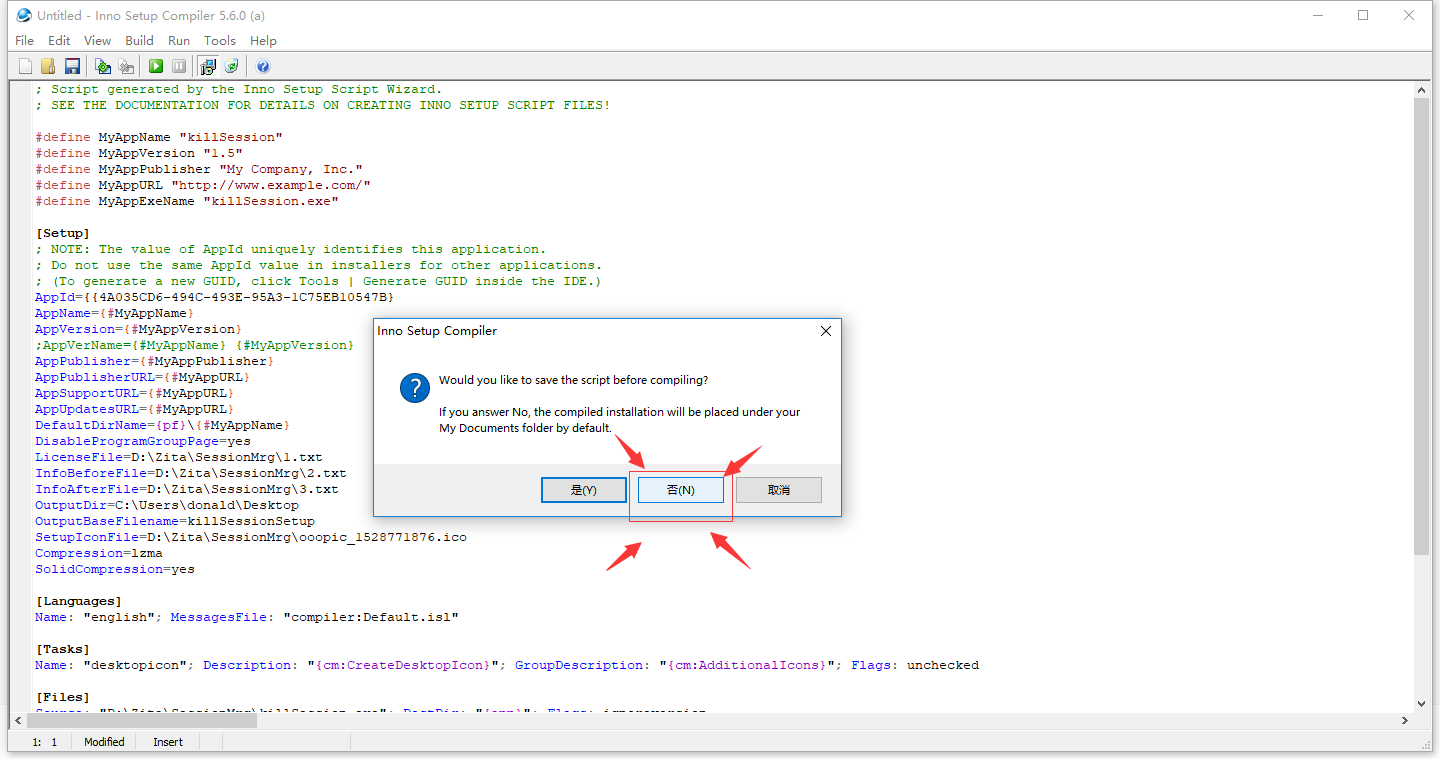Click the line #define MyAppName "killSession"
Screen dimensions: 1440x759
pyautogui.click(x=159, y=137)
